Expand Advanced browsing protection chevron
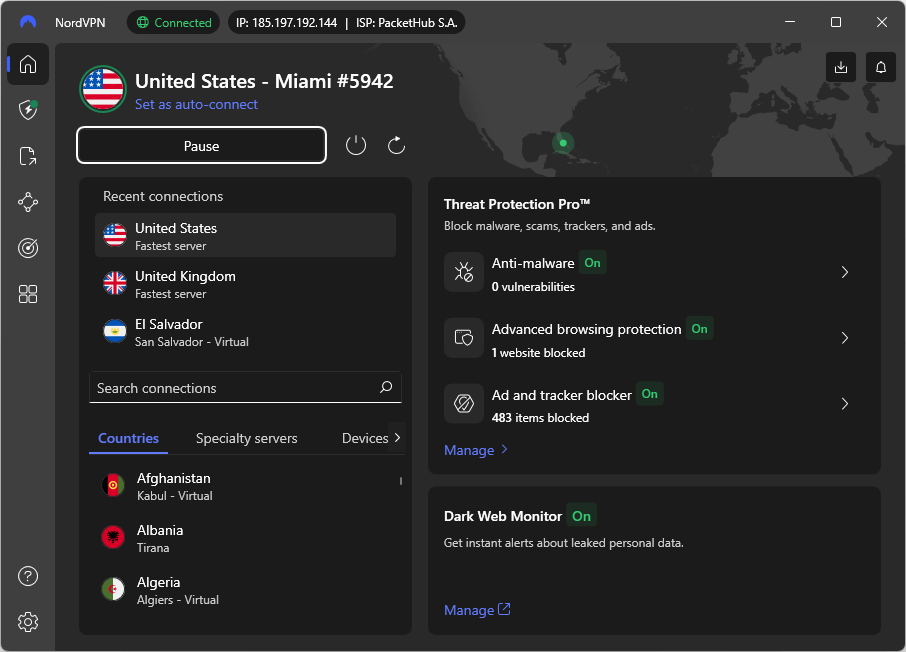 845,338
